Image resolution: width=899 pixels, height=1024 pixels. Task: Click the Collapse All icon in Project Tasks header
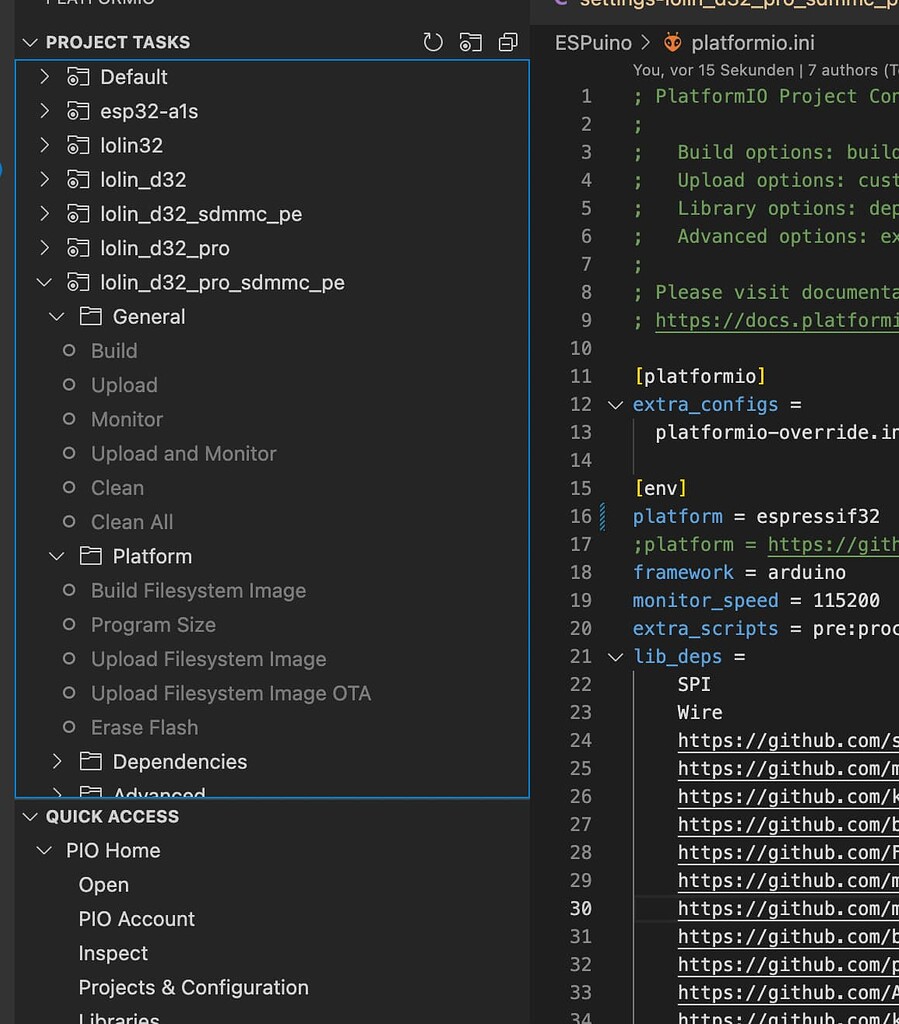(508, 42)
